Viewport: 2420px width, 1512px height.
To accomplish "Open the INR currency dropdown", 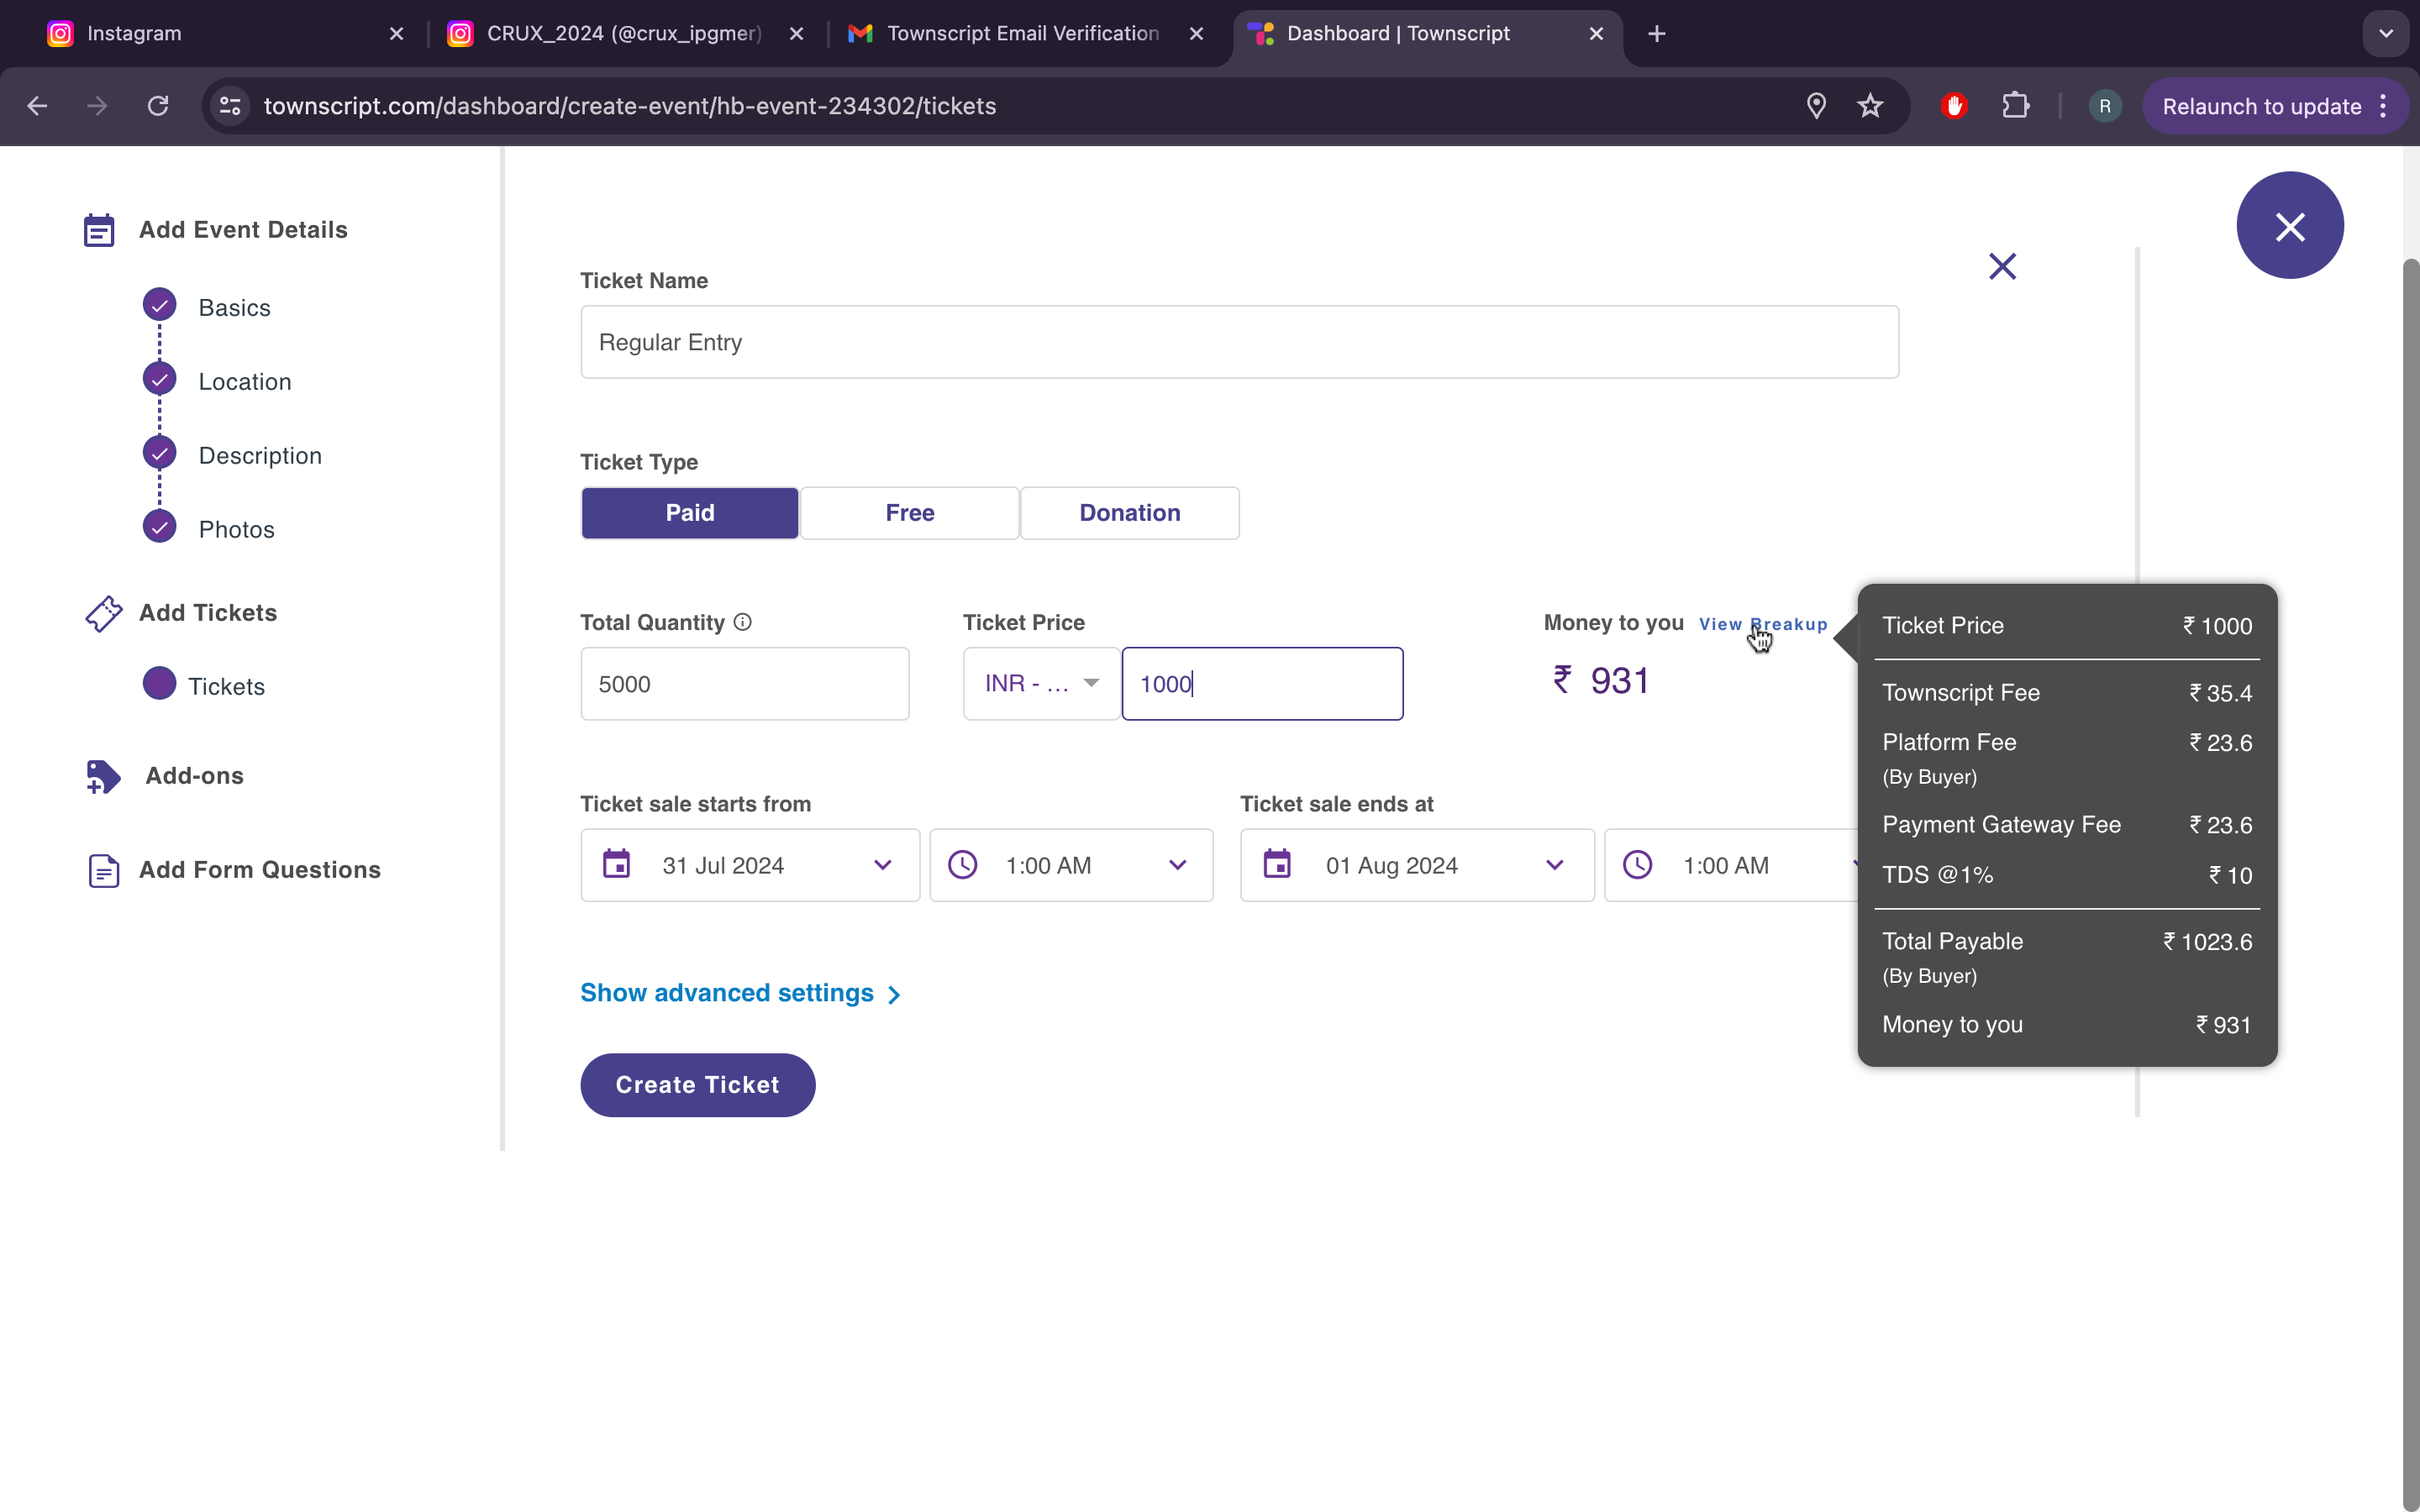I will coord(1040,684).
